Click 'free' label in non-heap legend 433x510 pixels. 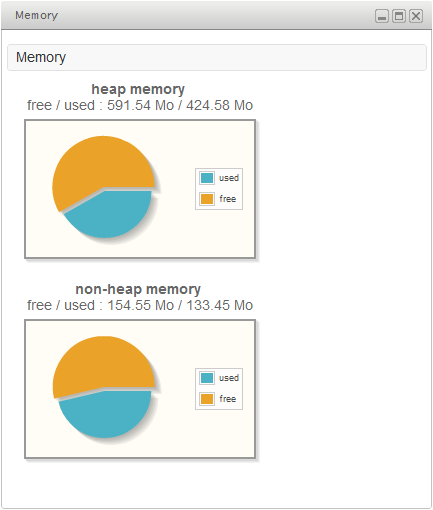(x=228, y=399)
